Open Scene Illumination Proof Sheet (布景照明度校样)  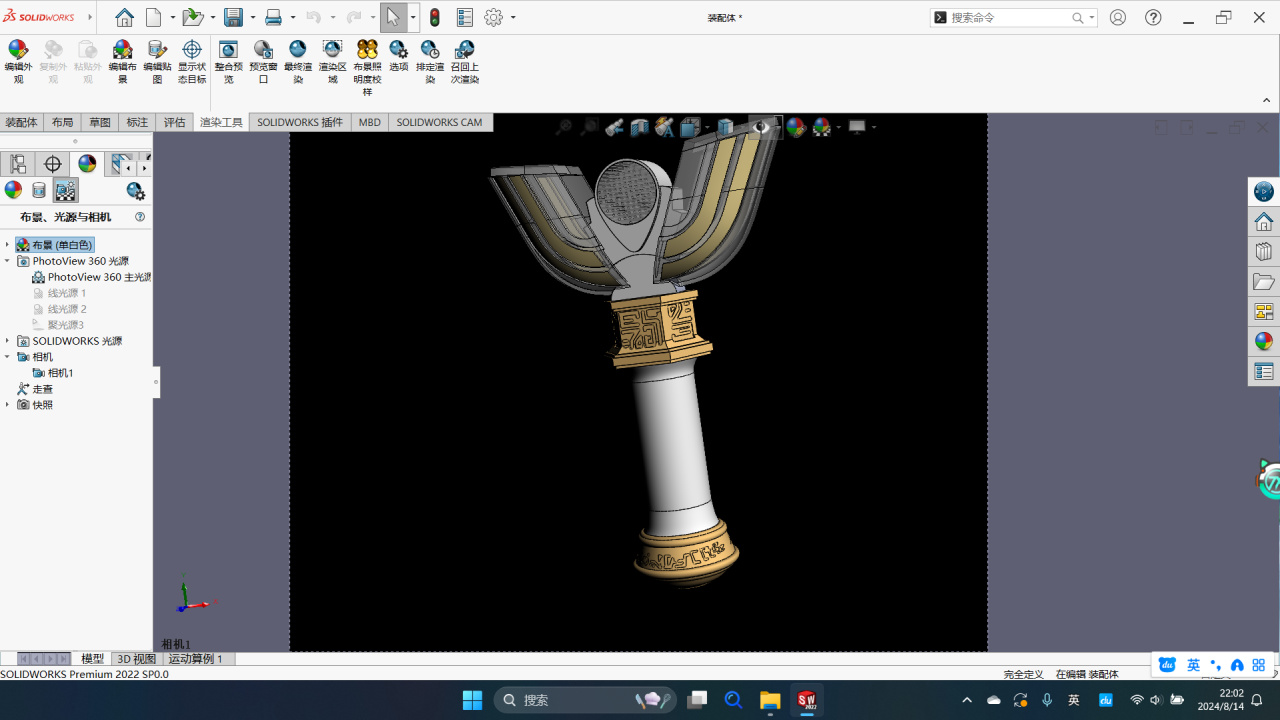367,67
